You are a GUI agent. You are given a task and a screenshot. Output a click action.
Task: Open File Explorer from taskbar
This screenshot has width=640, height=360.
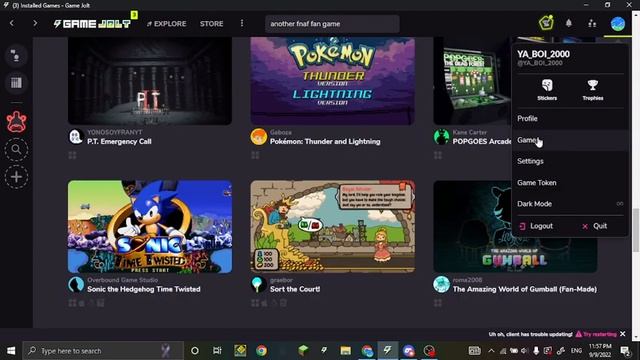346,351
